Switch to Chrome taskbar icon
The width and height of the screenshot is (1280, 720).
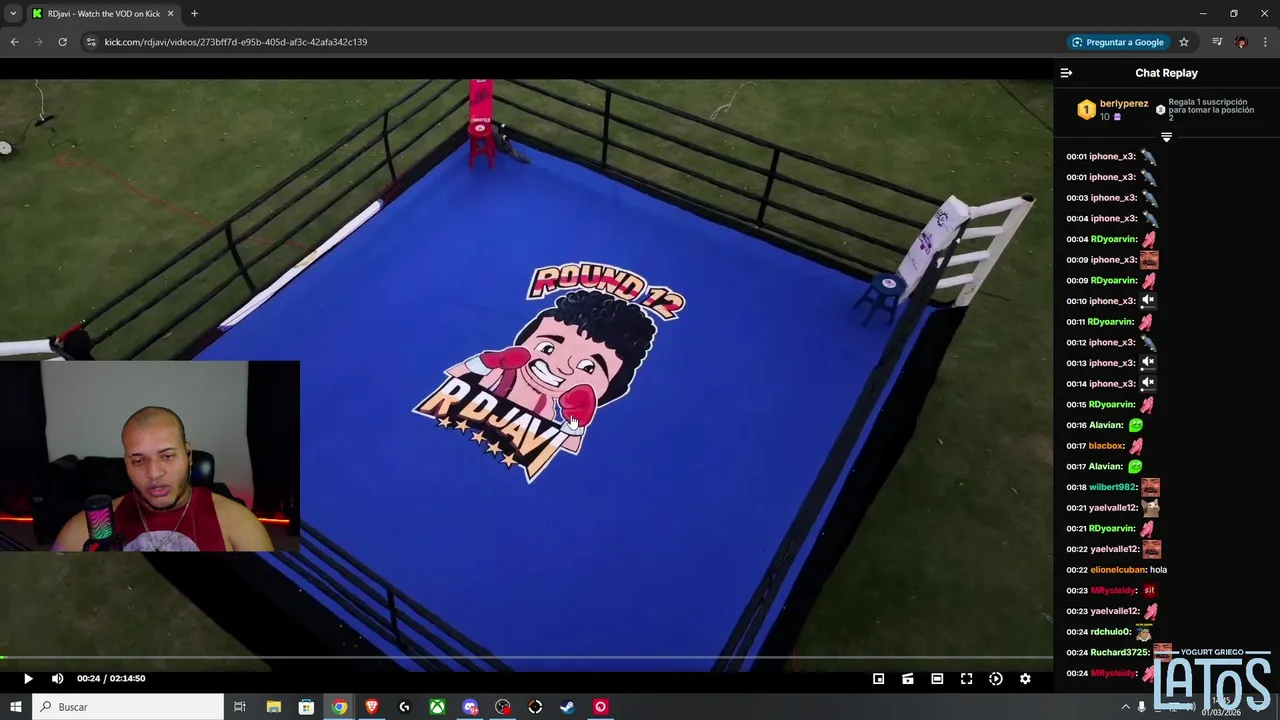point(339,707)
